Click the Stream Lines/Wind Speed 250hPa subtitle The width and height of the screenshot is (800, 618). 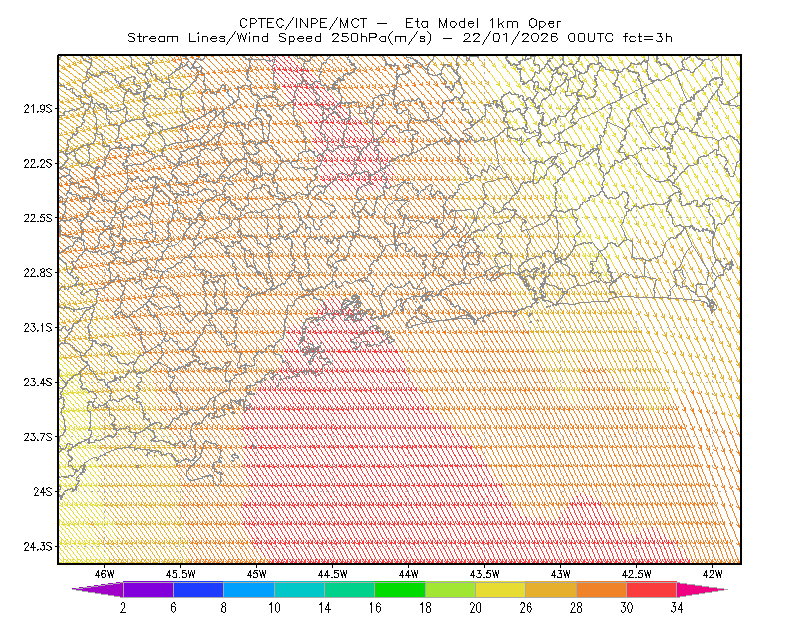tap(280, 38)
